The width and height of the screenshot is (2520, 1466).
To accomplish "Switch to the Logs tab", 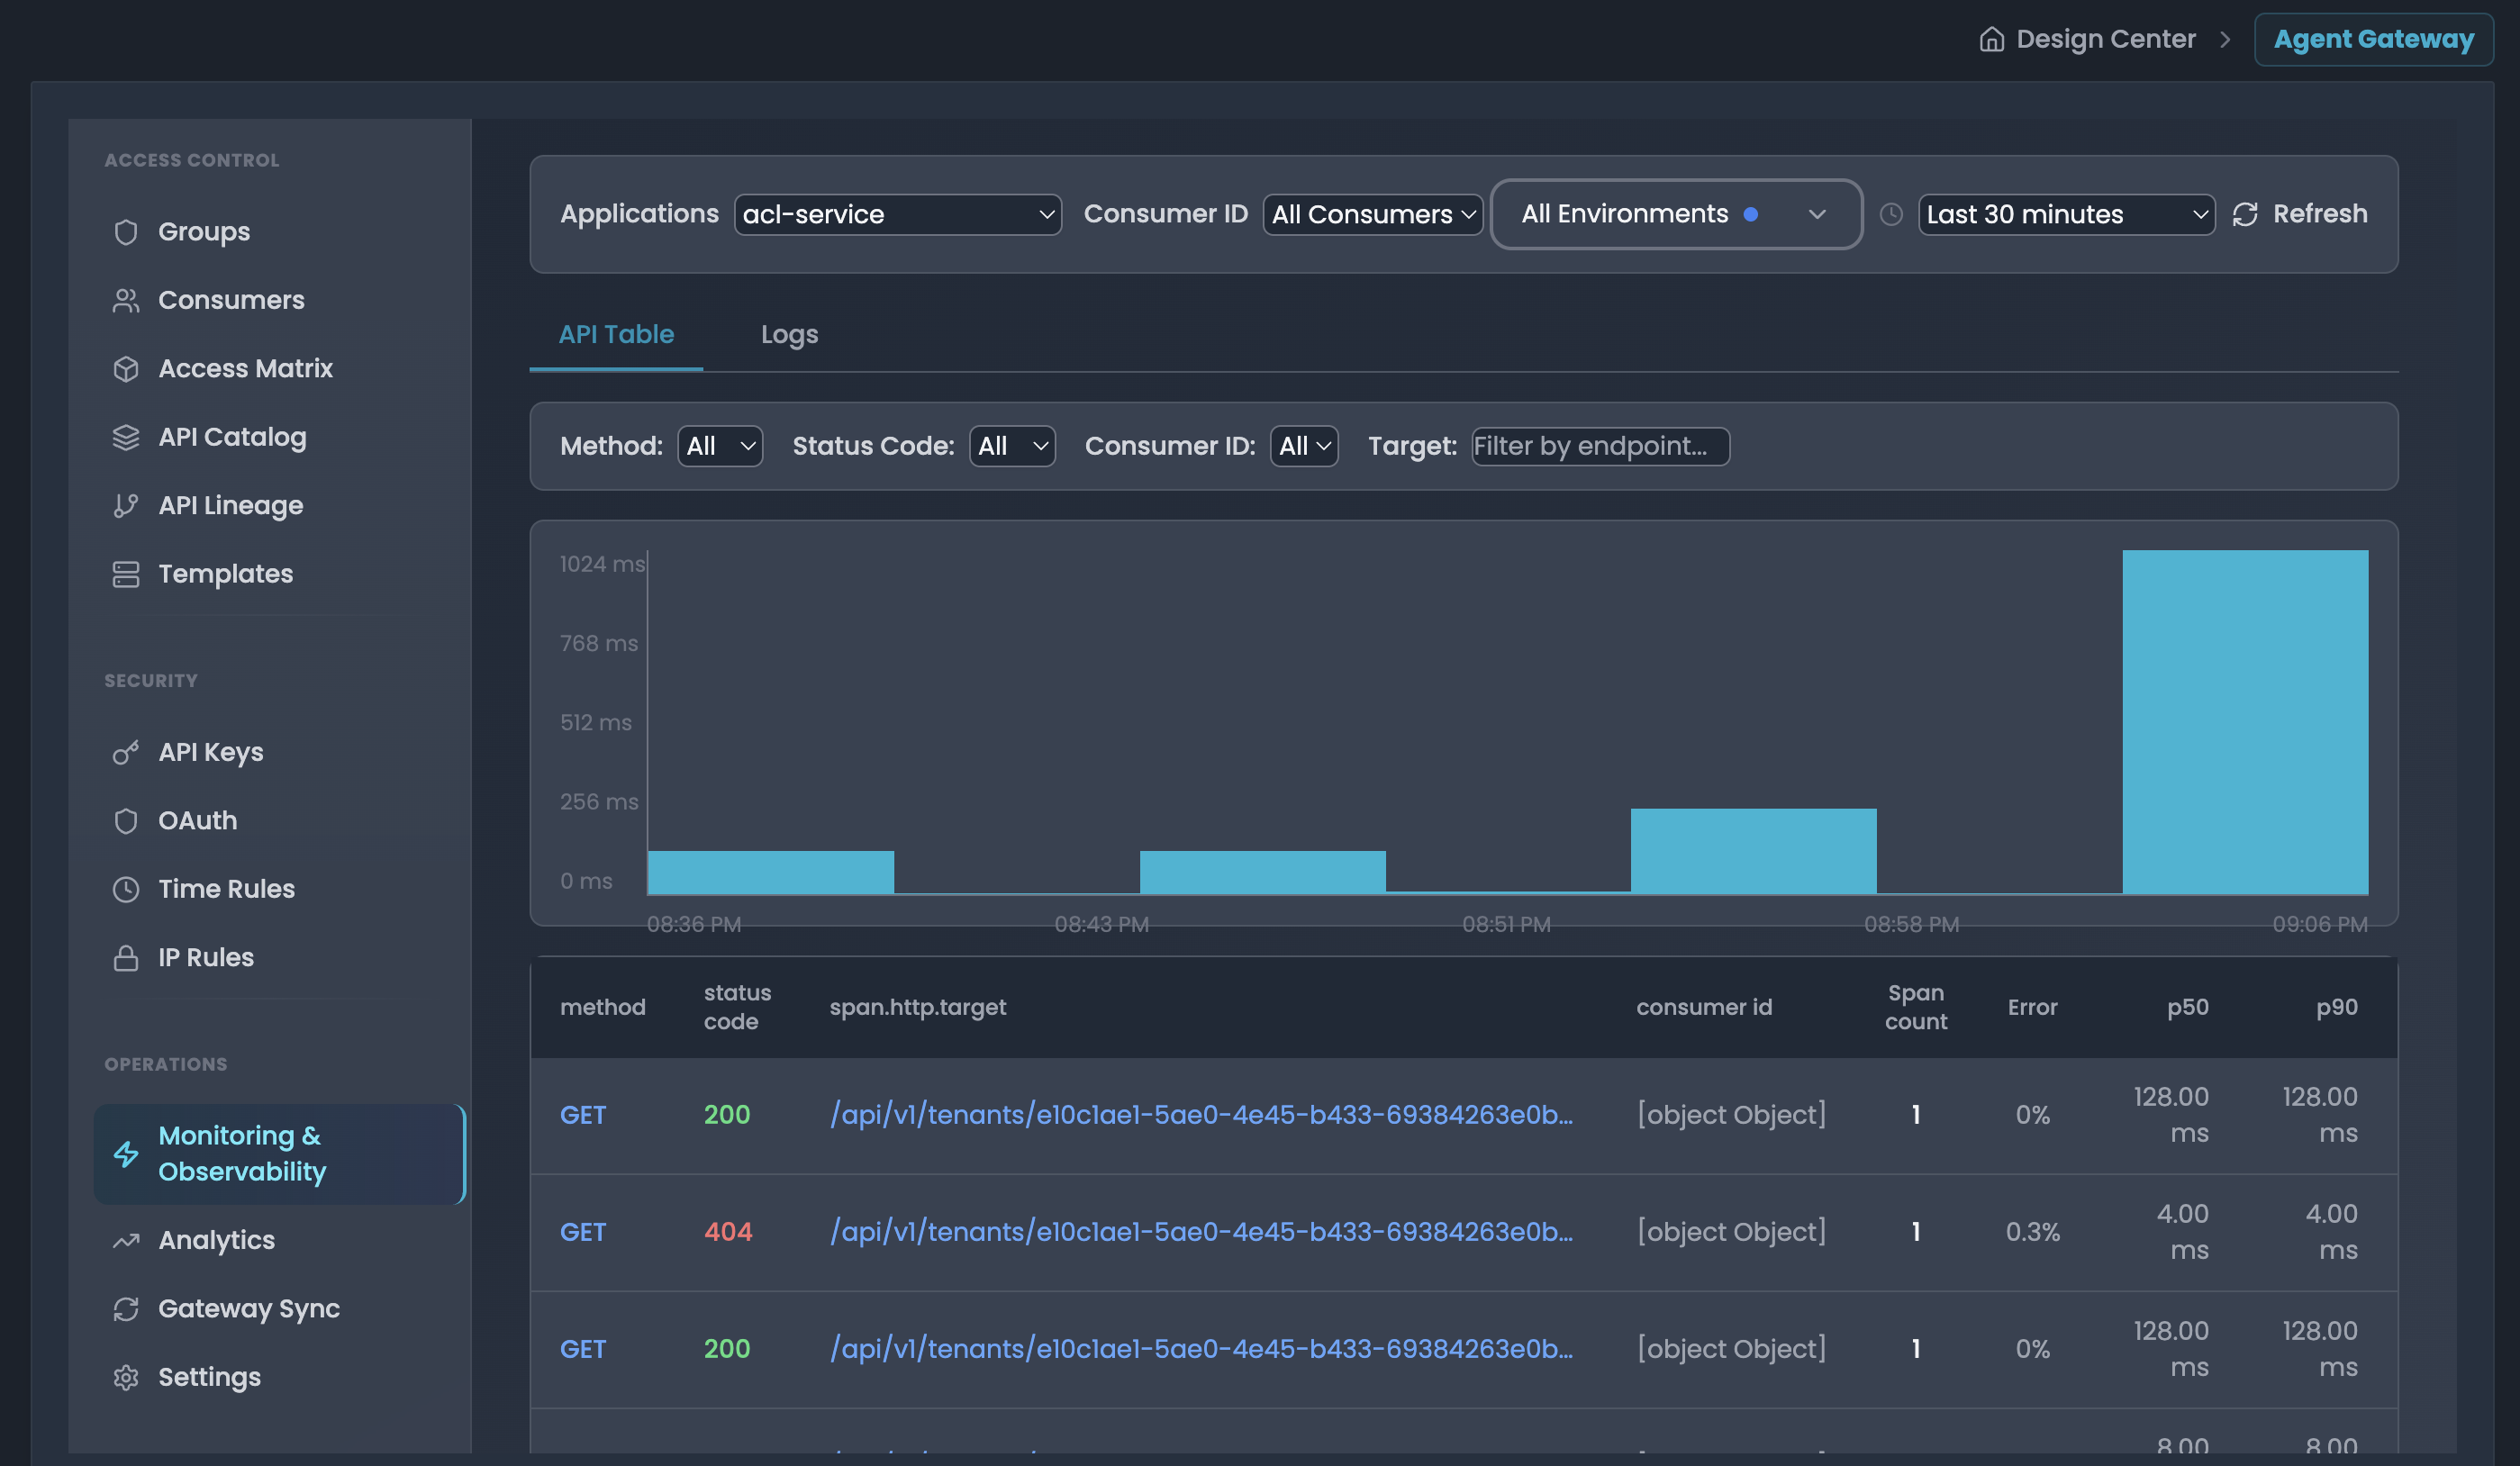I will 789,335.
